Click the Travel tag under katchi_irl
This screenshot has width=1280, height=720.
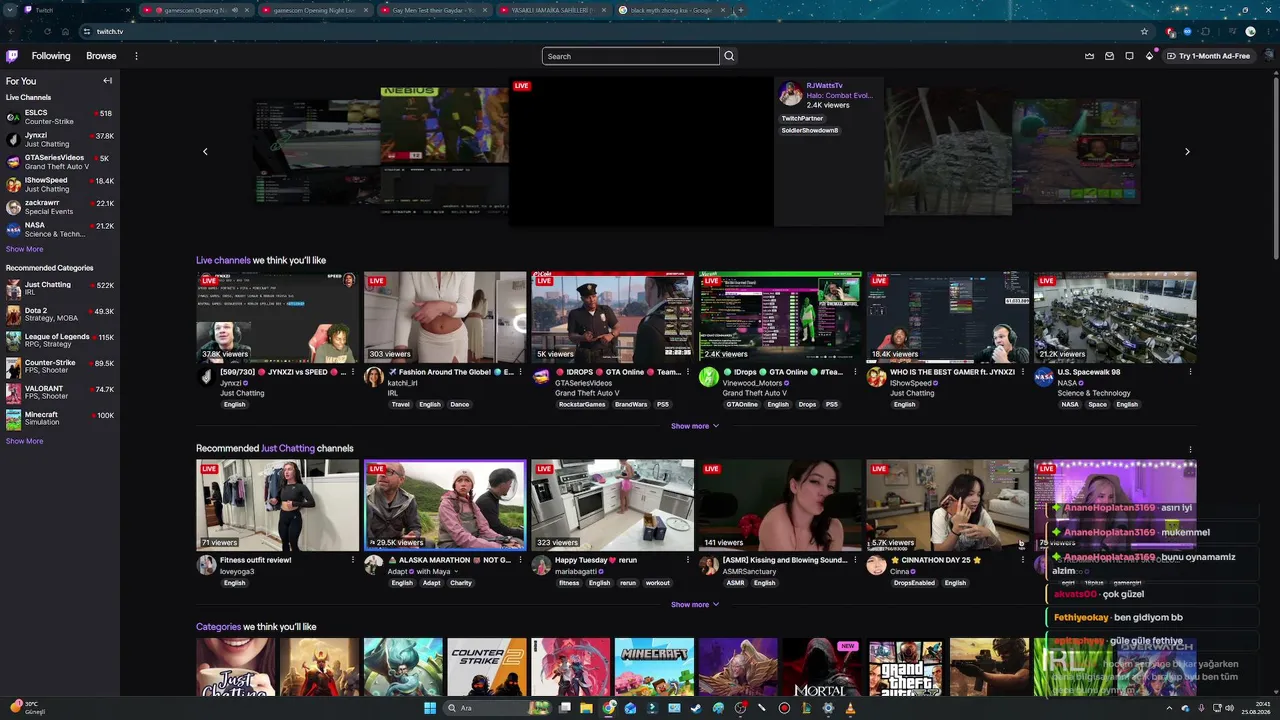point(400,404)
